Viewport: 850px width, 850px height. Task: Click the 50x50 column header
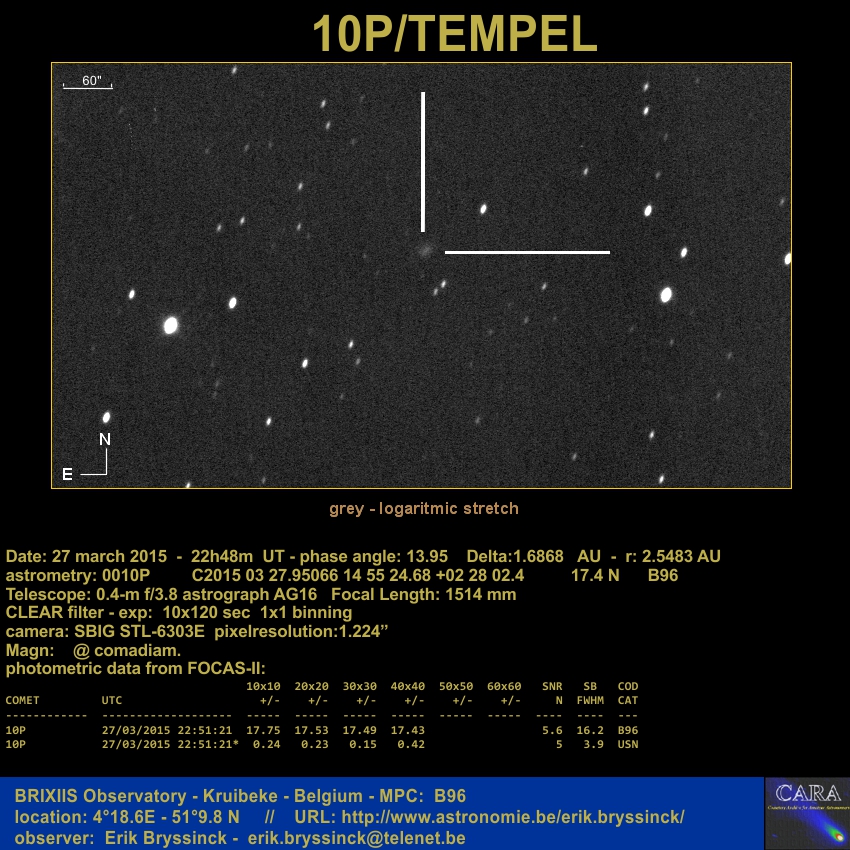click(456, 686)
